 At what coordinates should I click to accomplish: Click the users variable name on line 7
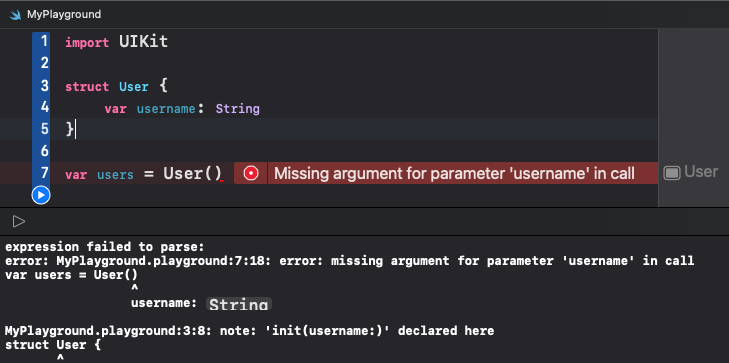(115, 175)
